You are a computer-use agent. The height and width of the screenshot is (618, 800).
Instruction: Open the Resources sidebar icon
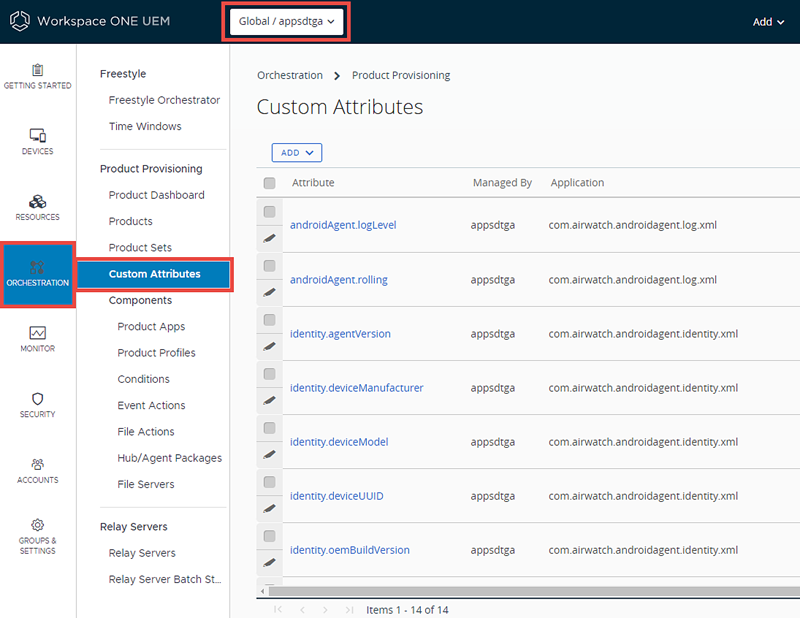[x=38, y=202]
